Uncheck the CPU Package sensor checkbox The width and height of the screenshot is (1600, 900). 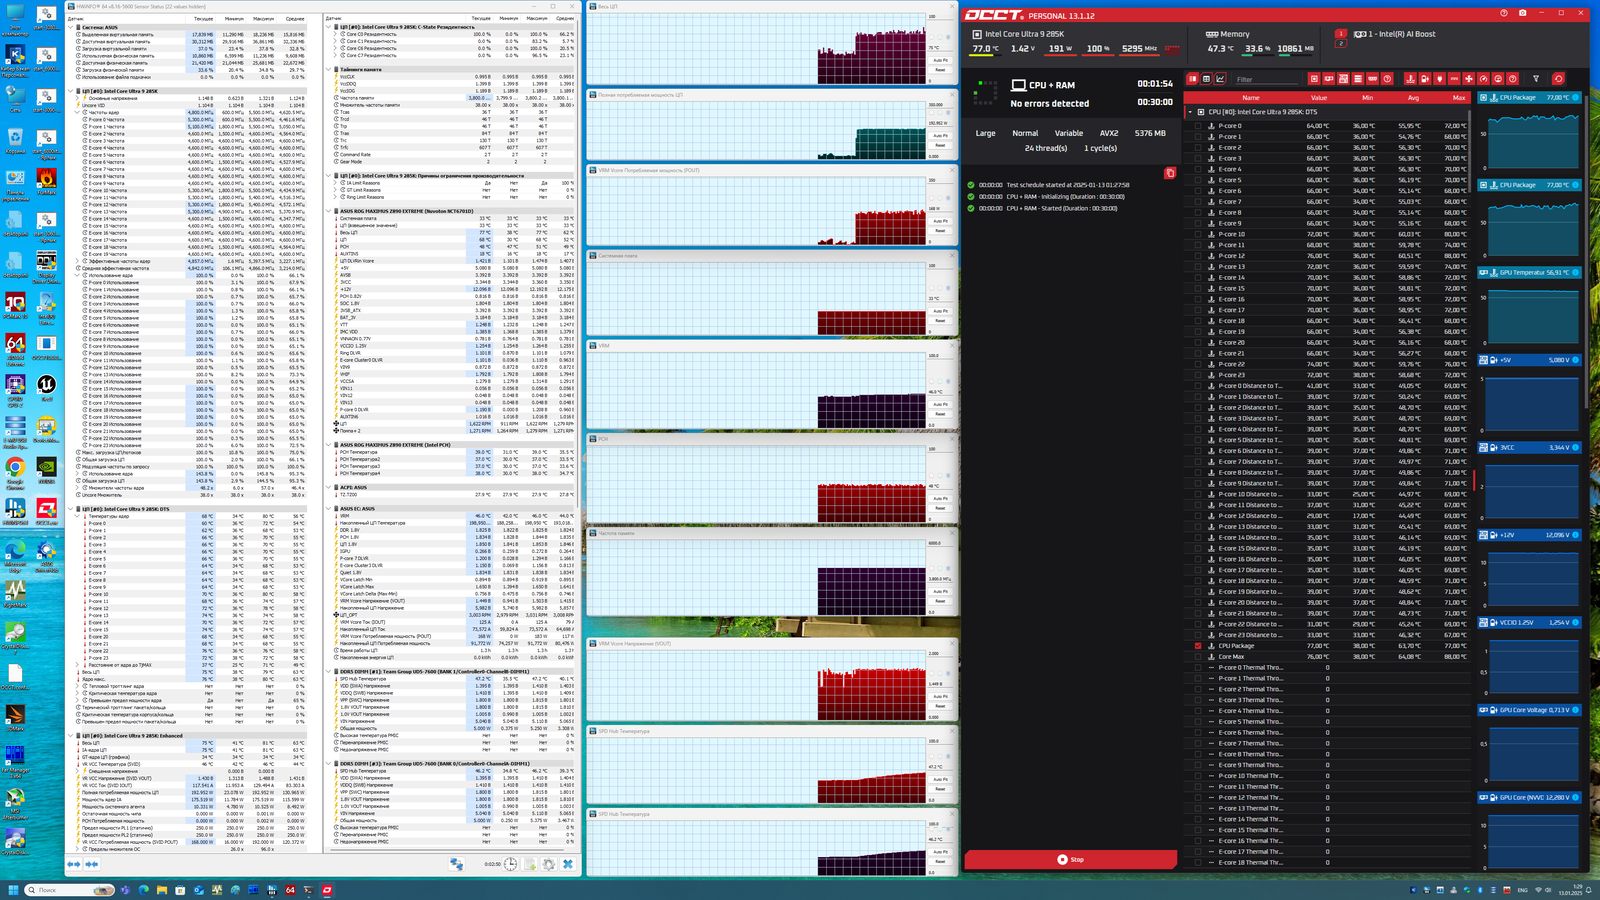click(x=1198, y=646)
